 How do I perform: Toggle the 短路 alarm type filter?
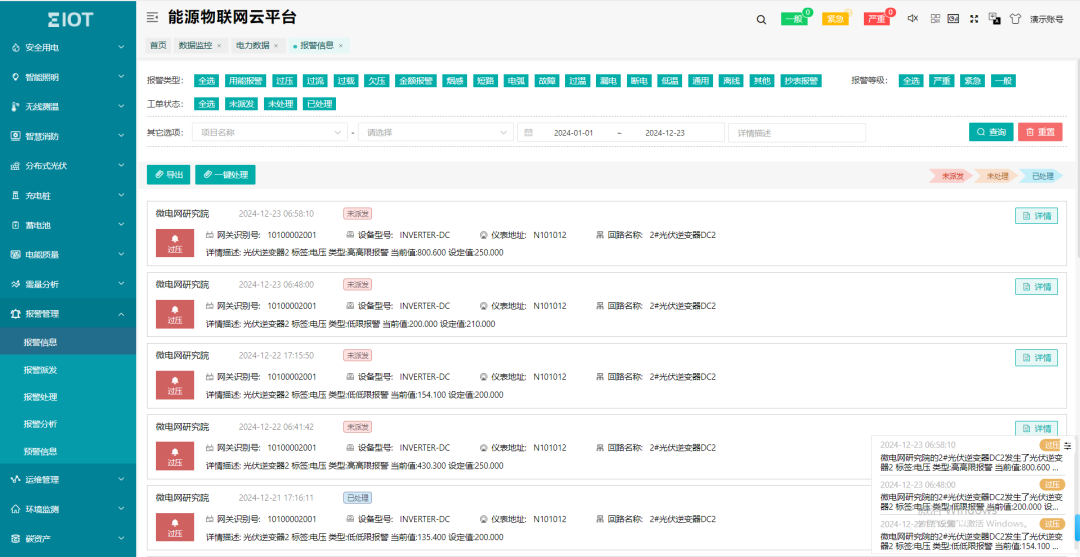(x=486, y=81)
